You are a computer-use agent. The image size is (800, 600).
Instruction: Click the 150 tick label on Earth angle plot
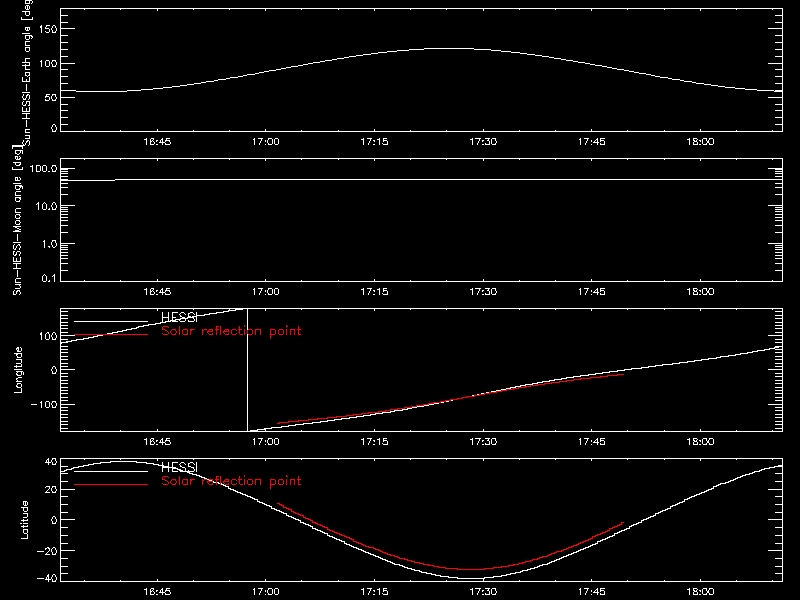tap(47, 29)
